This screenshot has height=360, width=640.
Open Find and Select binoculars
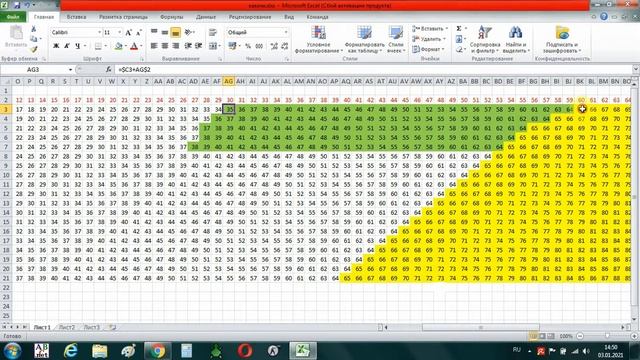click(516, 40)
